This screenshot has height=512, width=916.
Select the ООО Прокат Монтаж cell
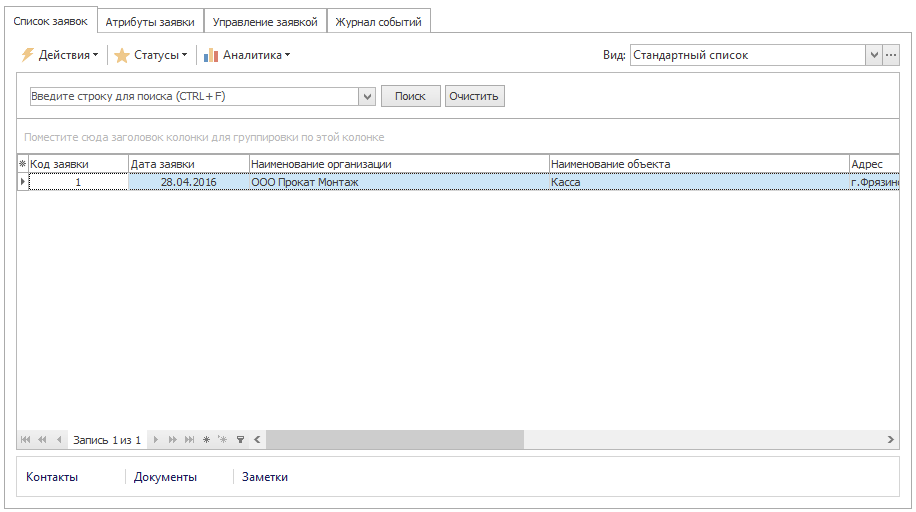399,182
